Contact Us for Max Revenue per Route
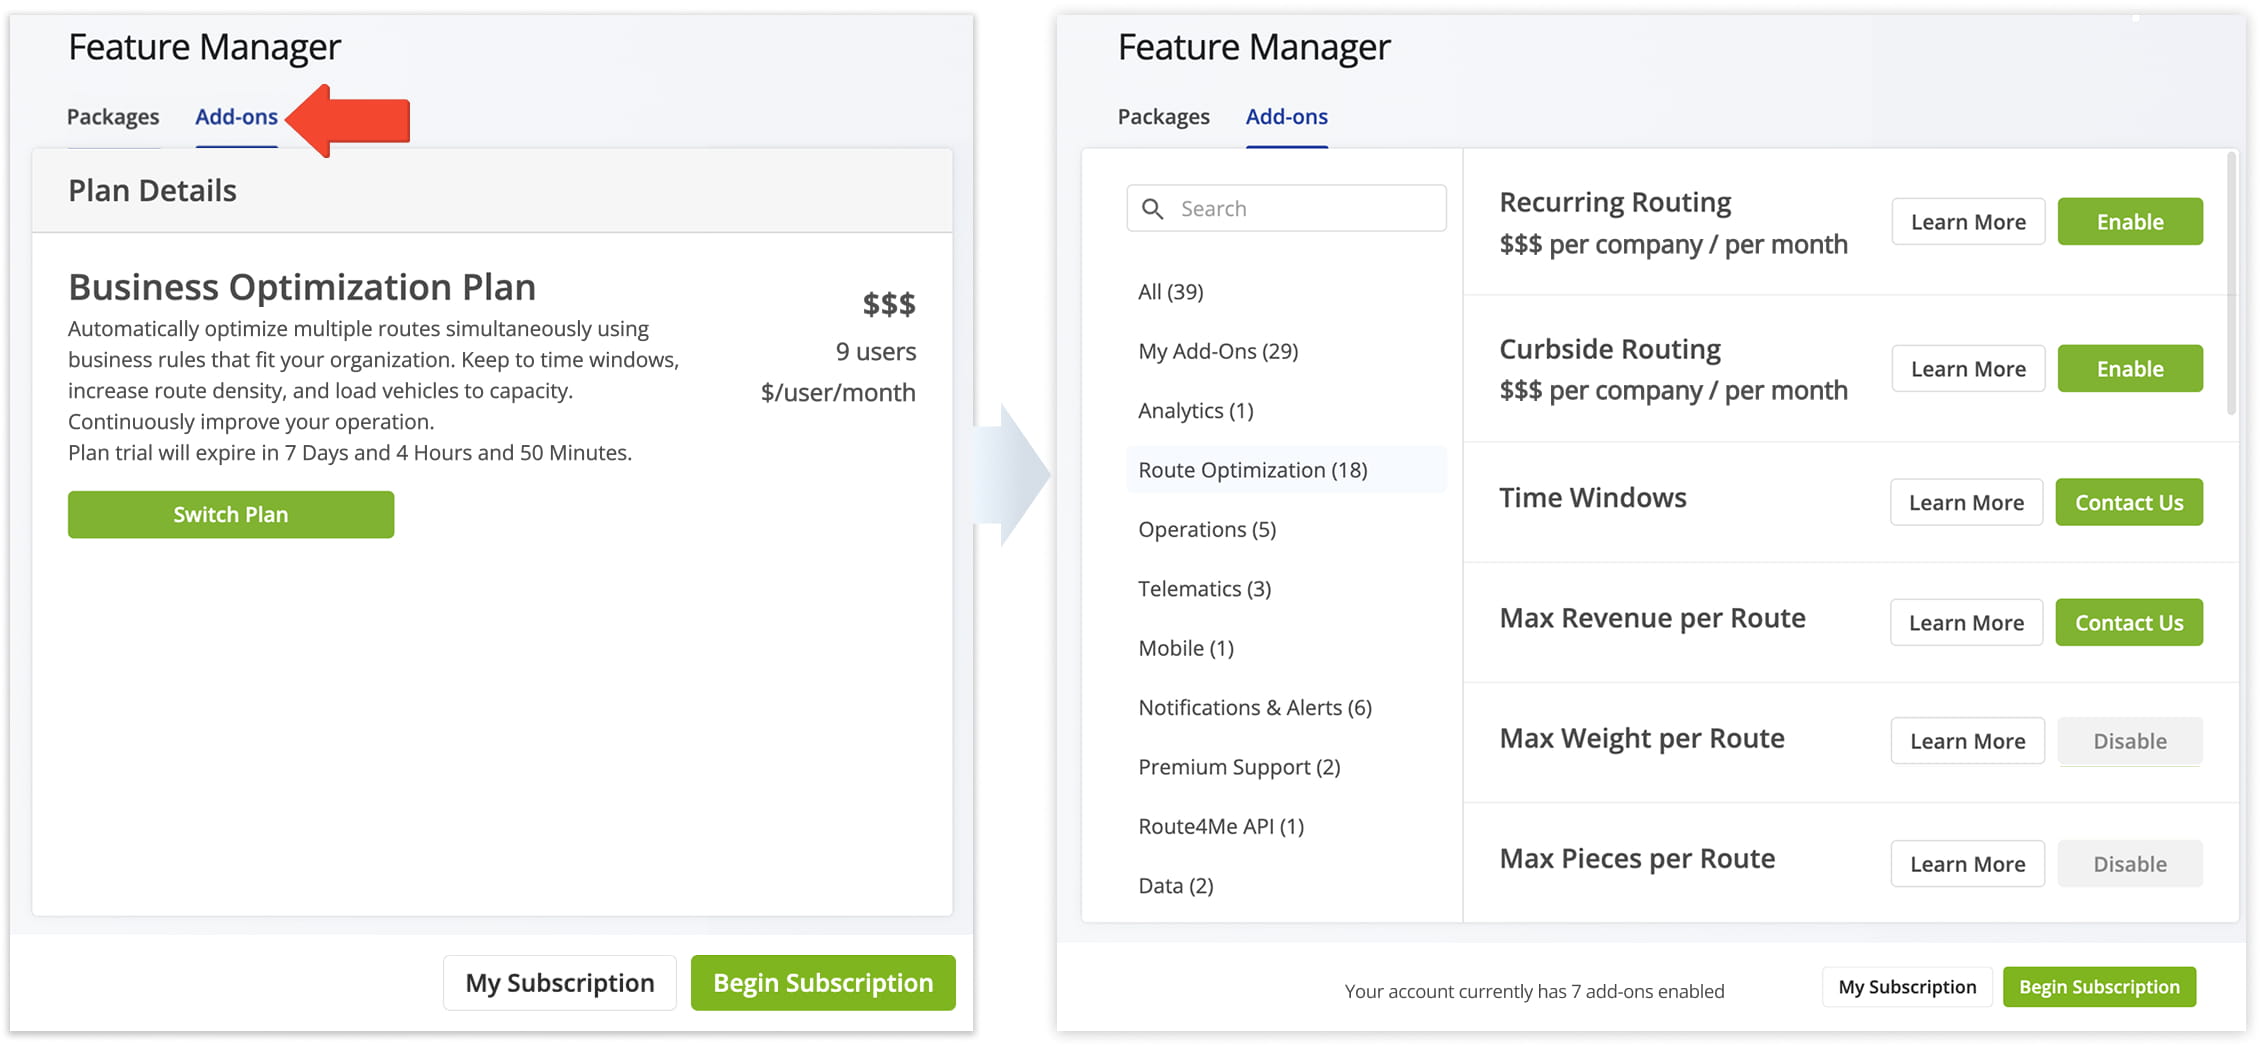The width and height of the screenshot is (2262, 1048). (x=2128, y=623)
